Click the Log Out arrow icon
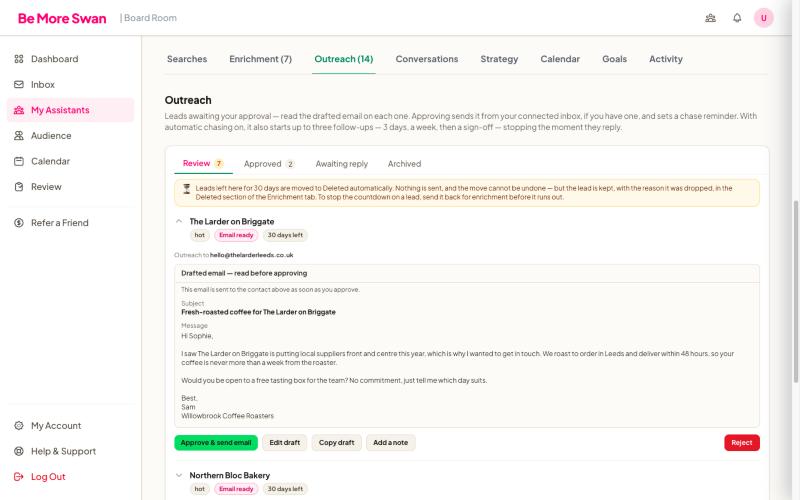Screen dimensions: 800x500 click(19, 477)
